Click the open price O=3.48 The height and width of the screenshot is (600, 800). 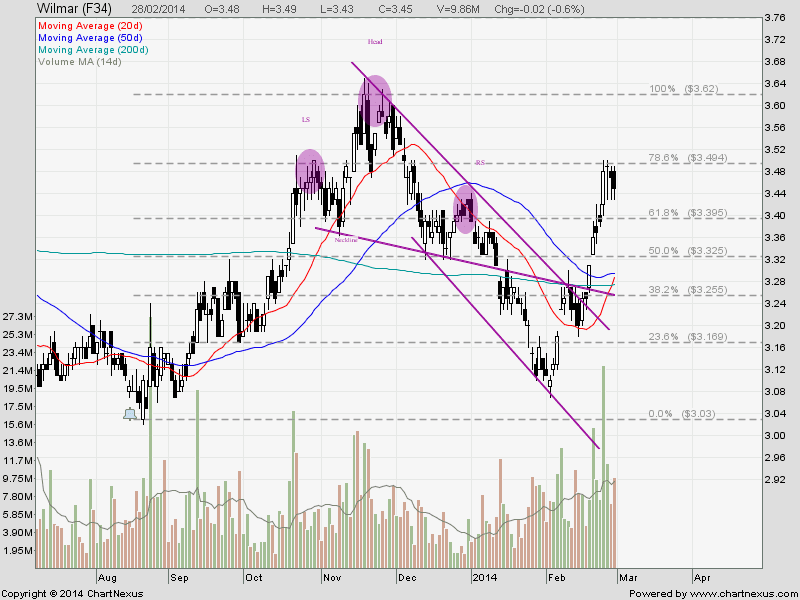(223, 9)
